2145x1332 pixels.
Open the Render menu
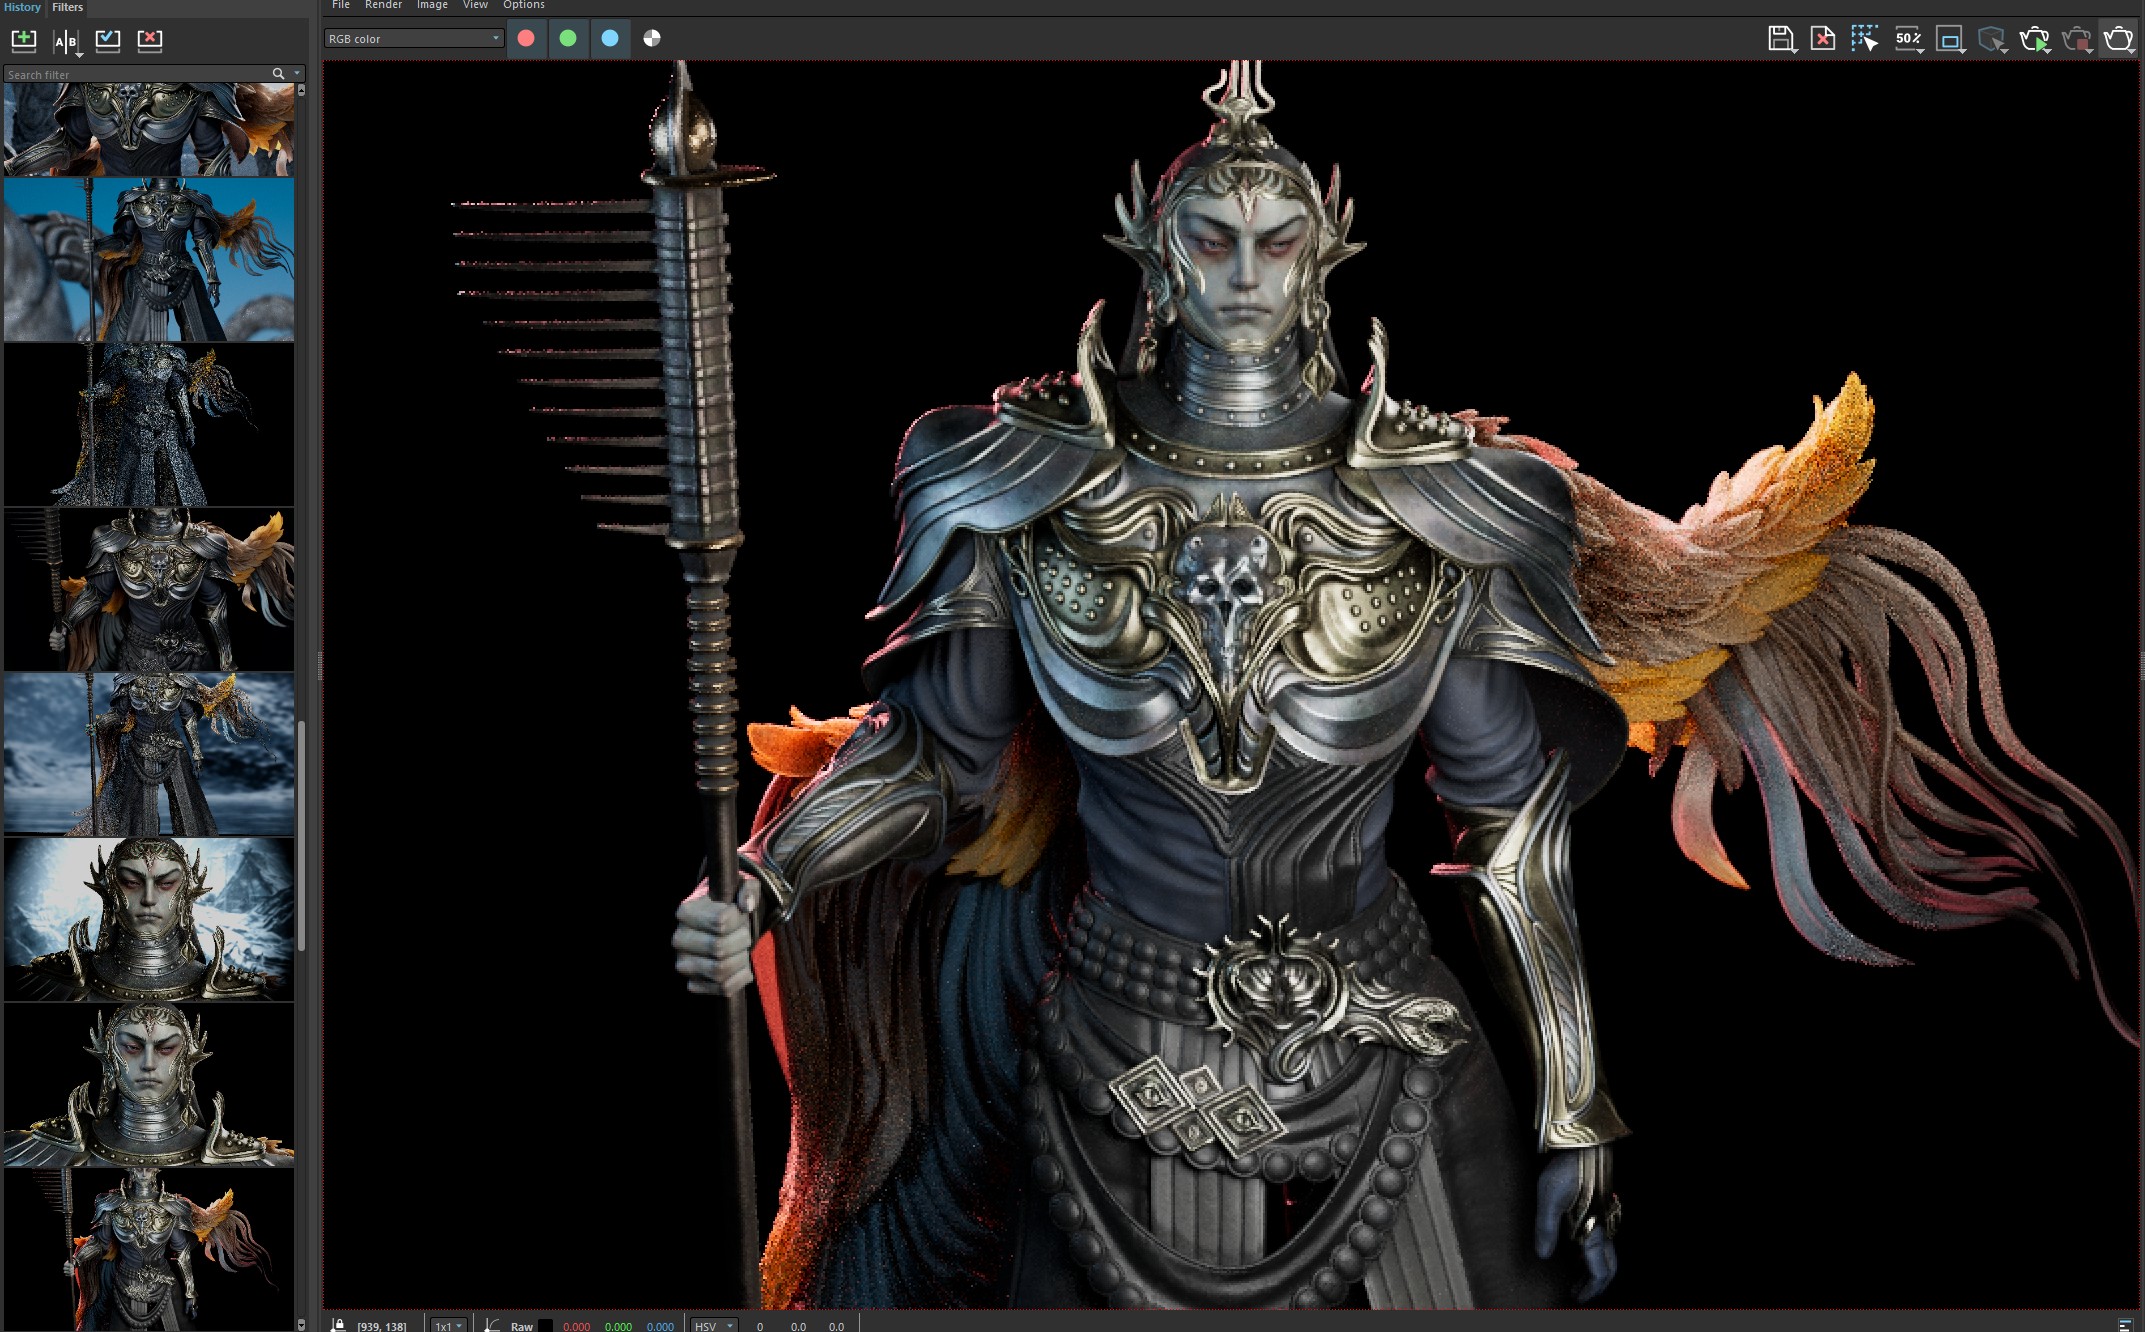click(x=383, y=5)
